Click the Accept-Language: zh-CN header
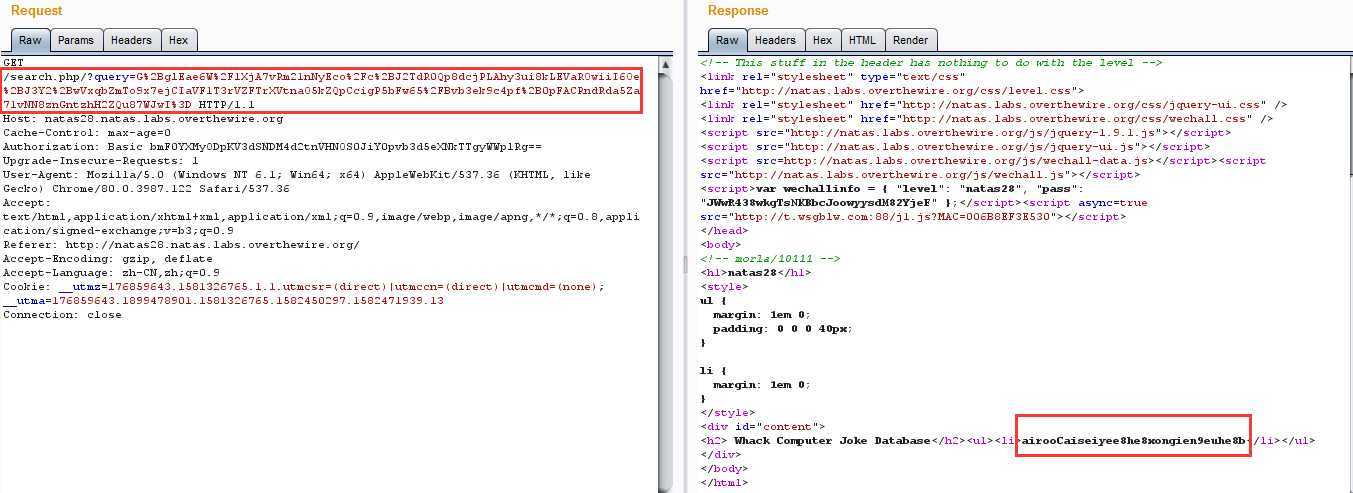 click(x=111, y=272)
